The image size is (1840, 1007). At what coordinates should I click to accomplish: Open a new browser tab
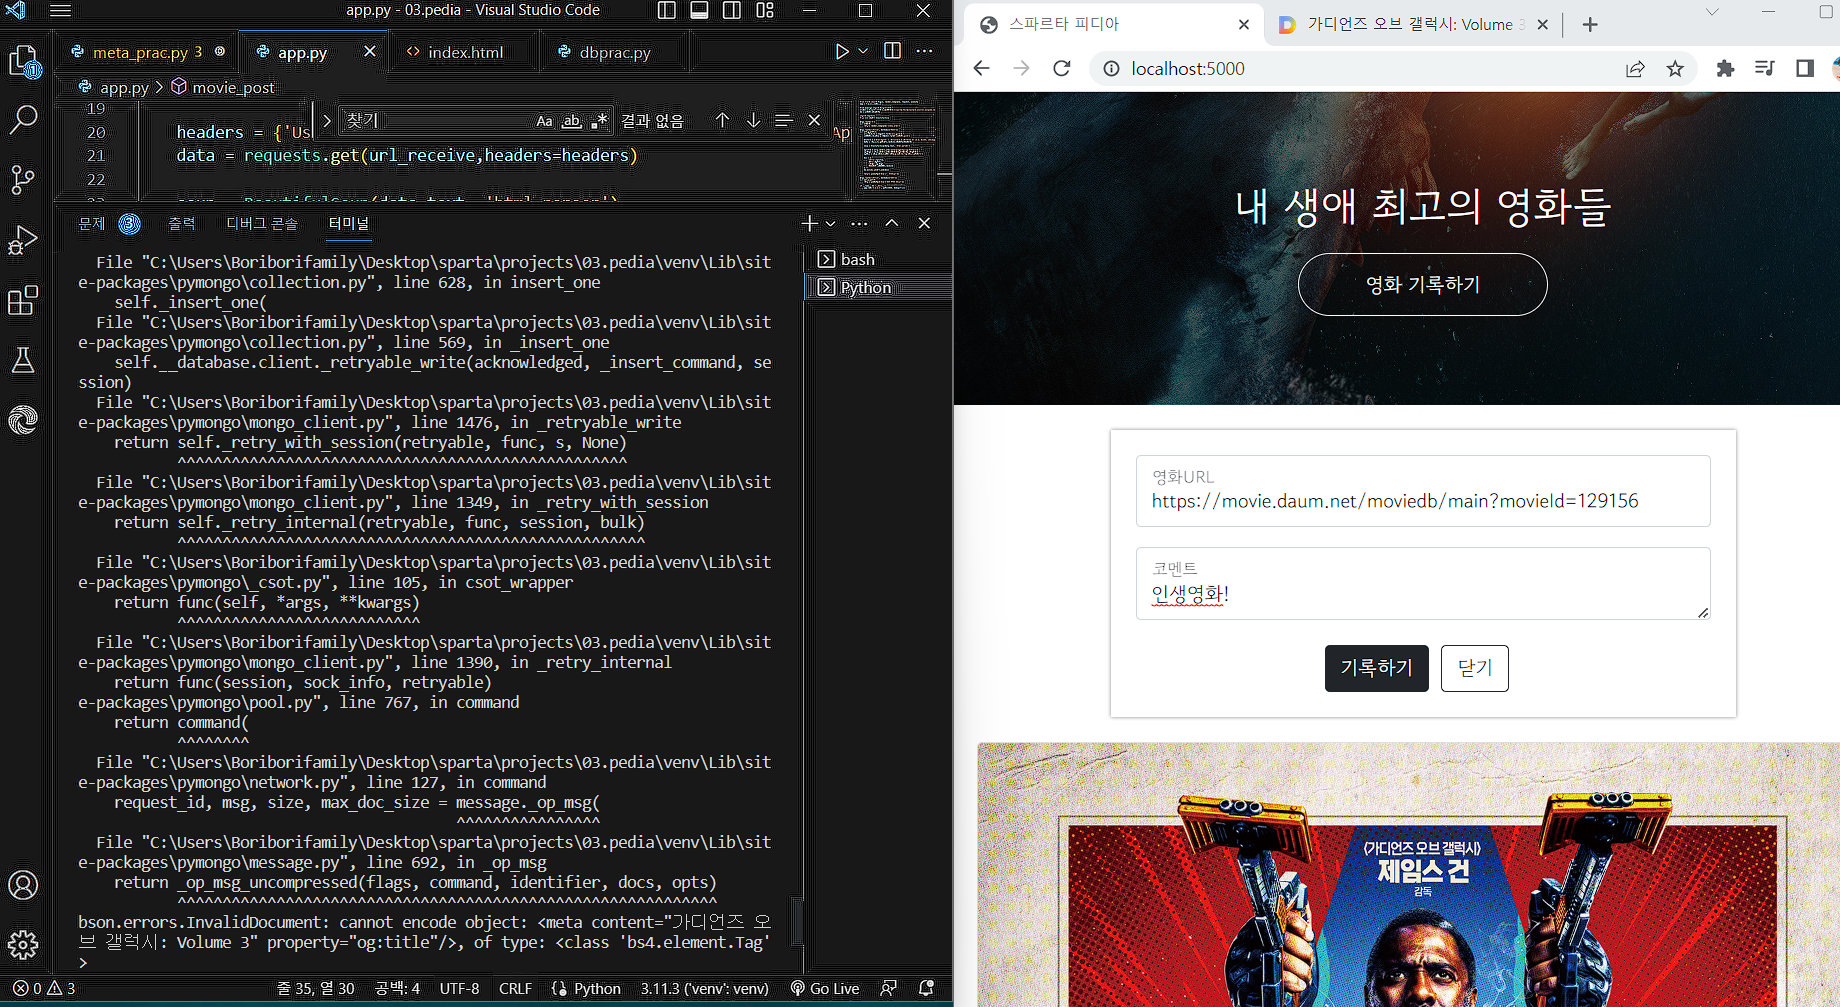[x=1590, y=24]
